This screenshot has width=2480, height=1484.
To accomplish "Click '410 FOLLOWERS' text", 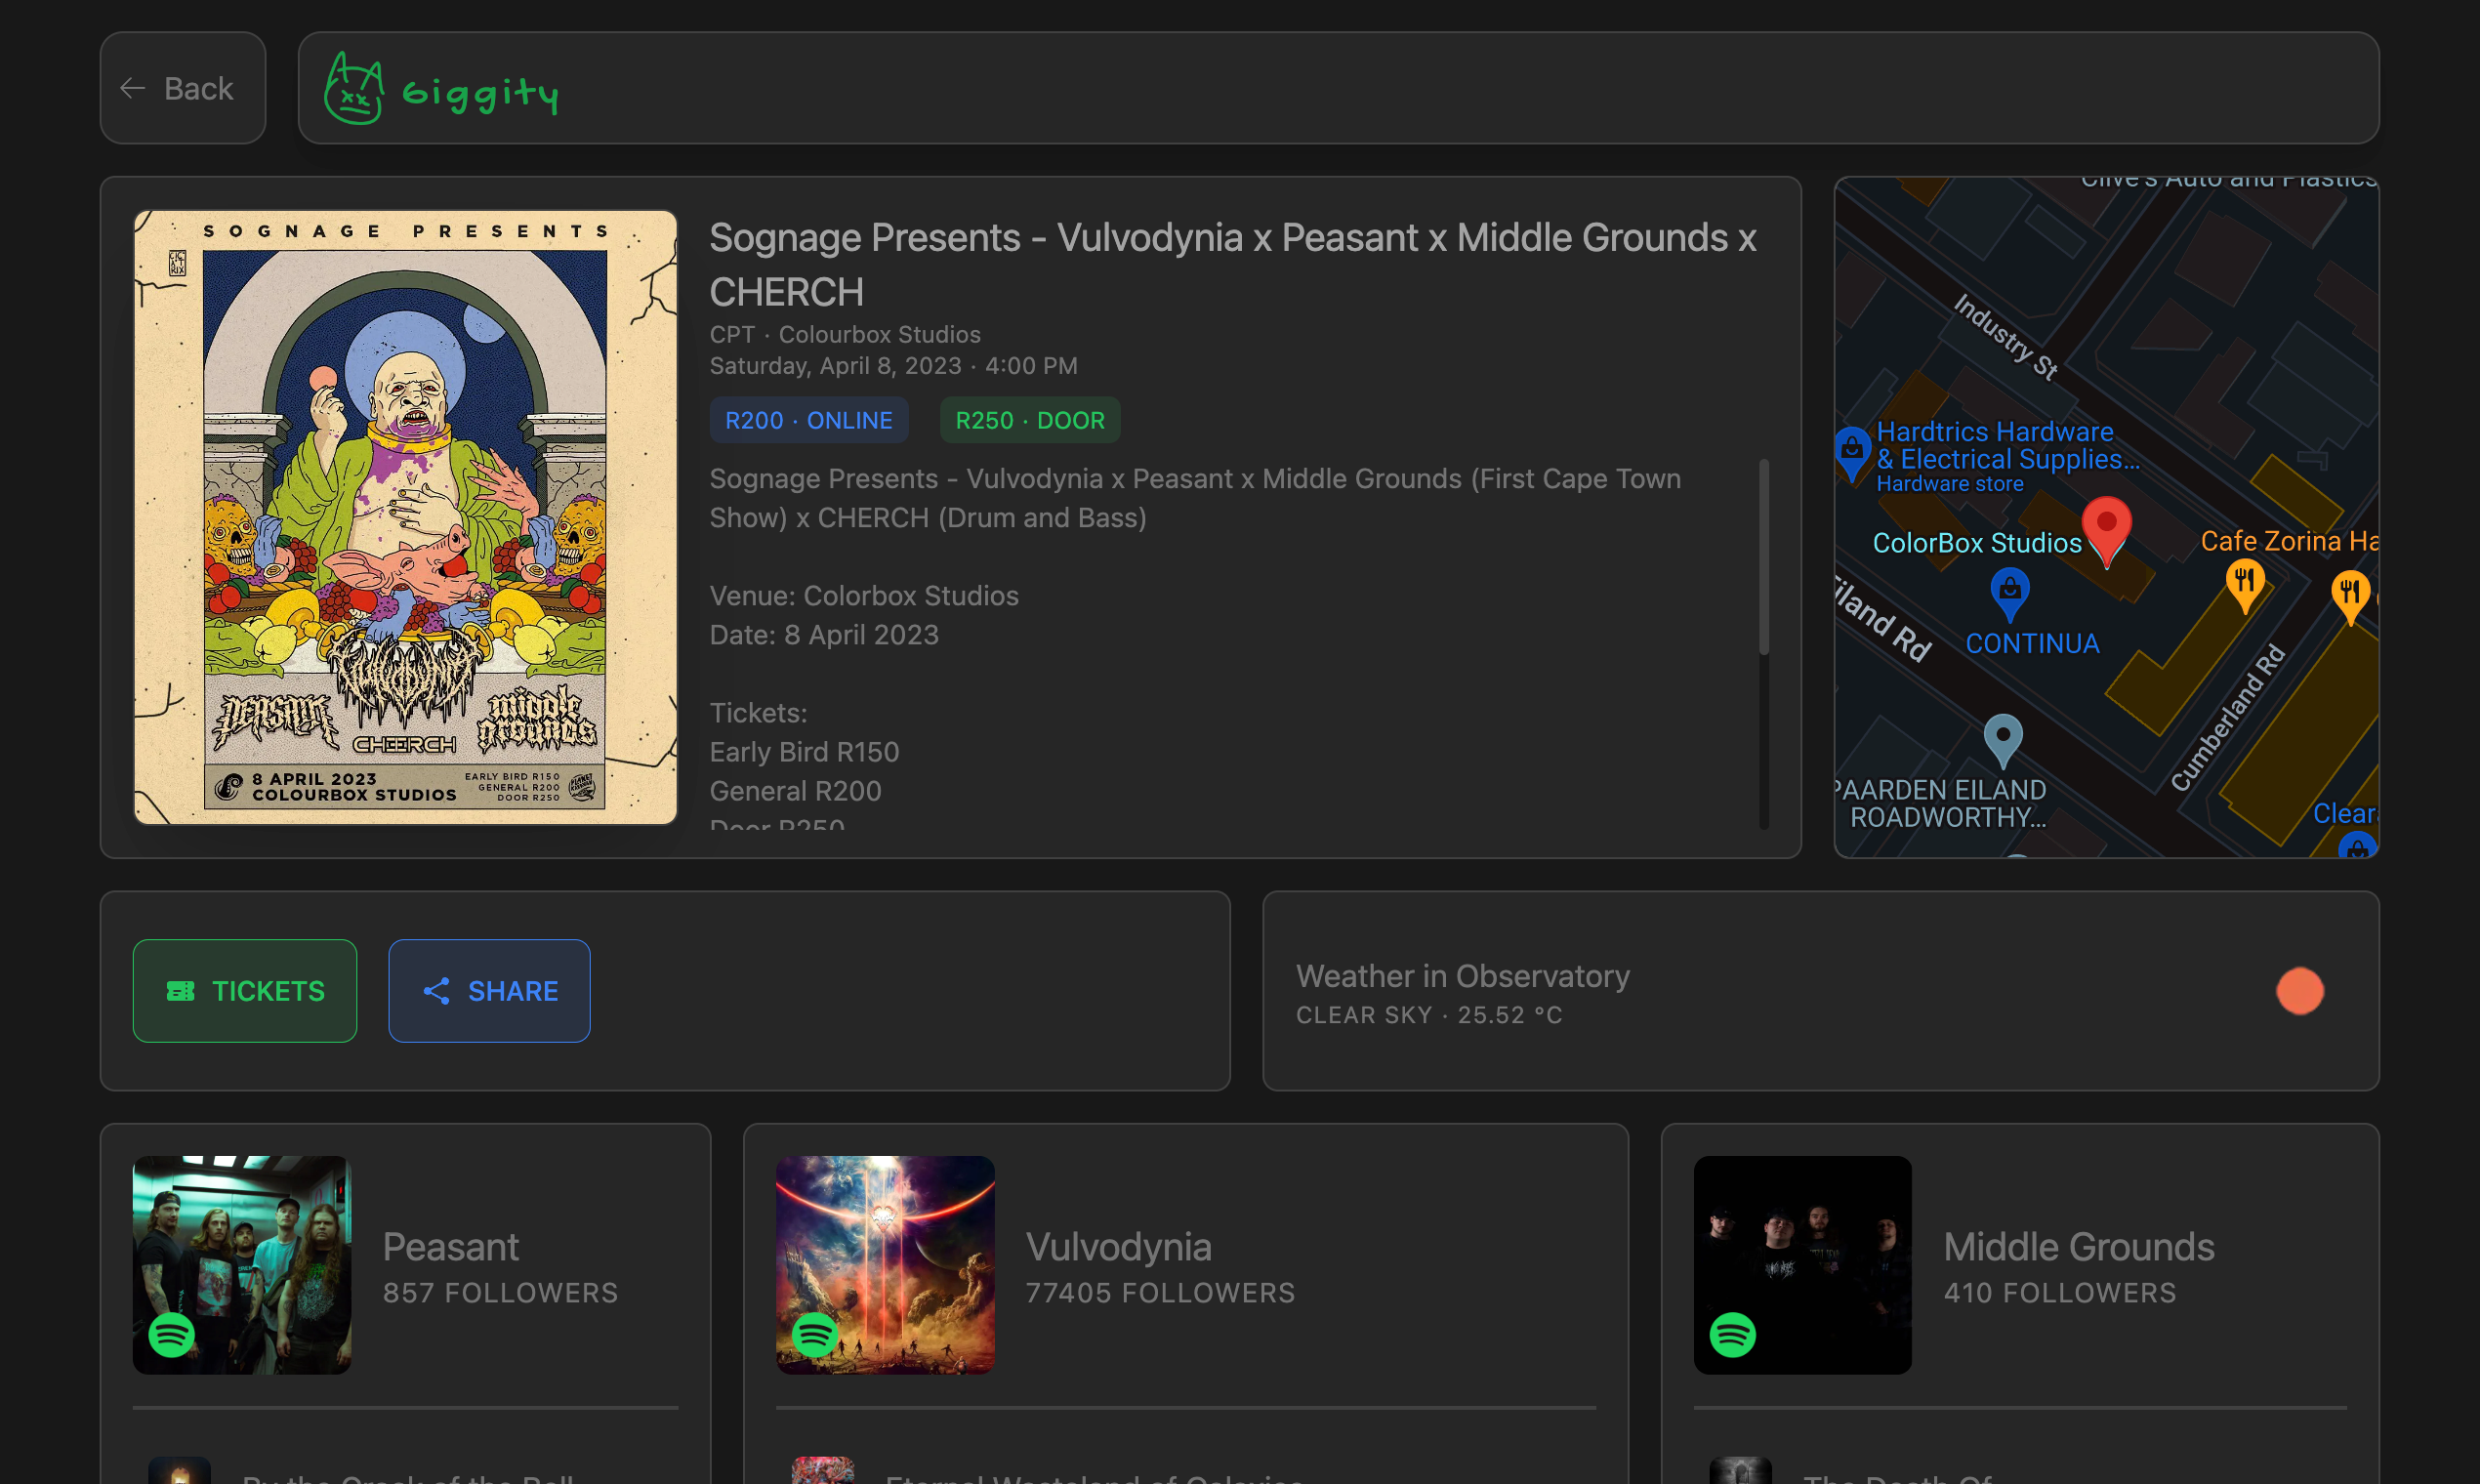I will click(2059, 1293).
